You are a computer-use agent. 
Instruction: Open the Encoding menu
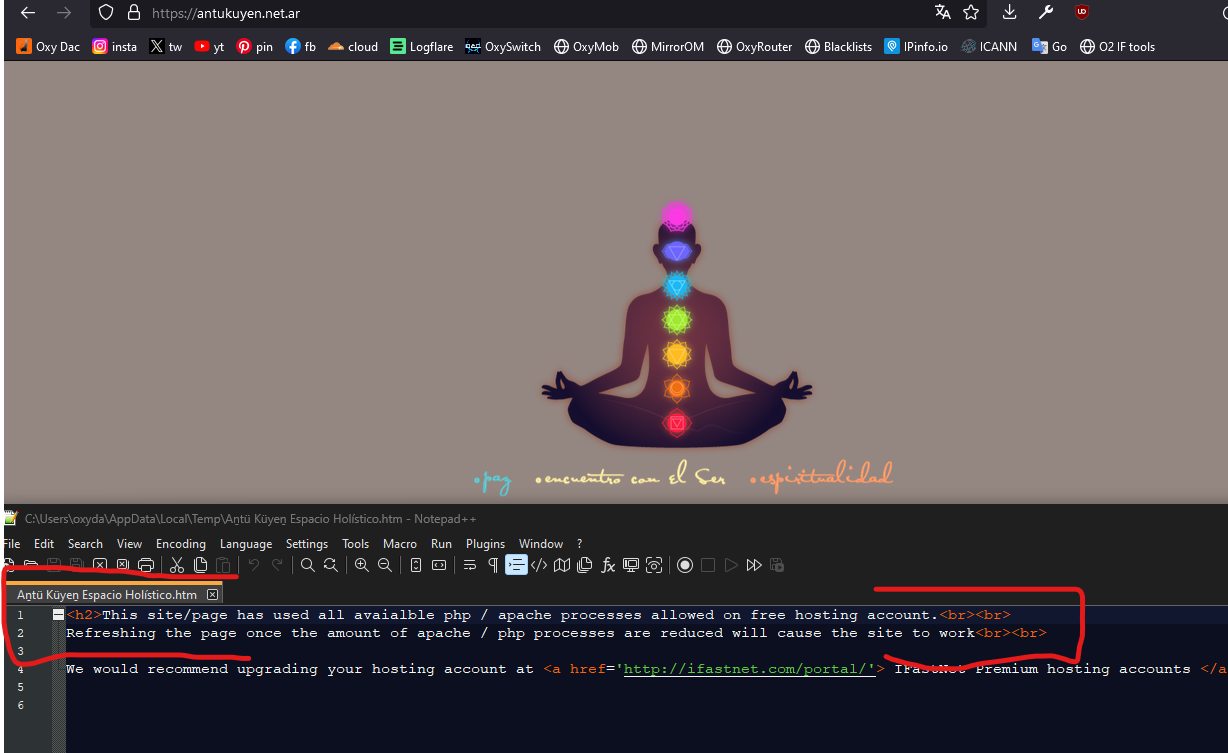(180, 544)
